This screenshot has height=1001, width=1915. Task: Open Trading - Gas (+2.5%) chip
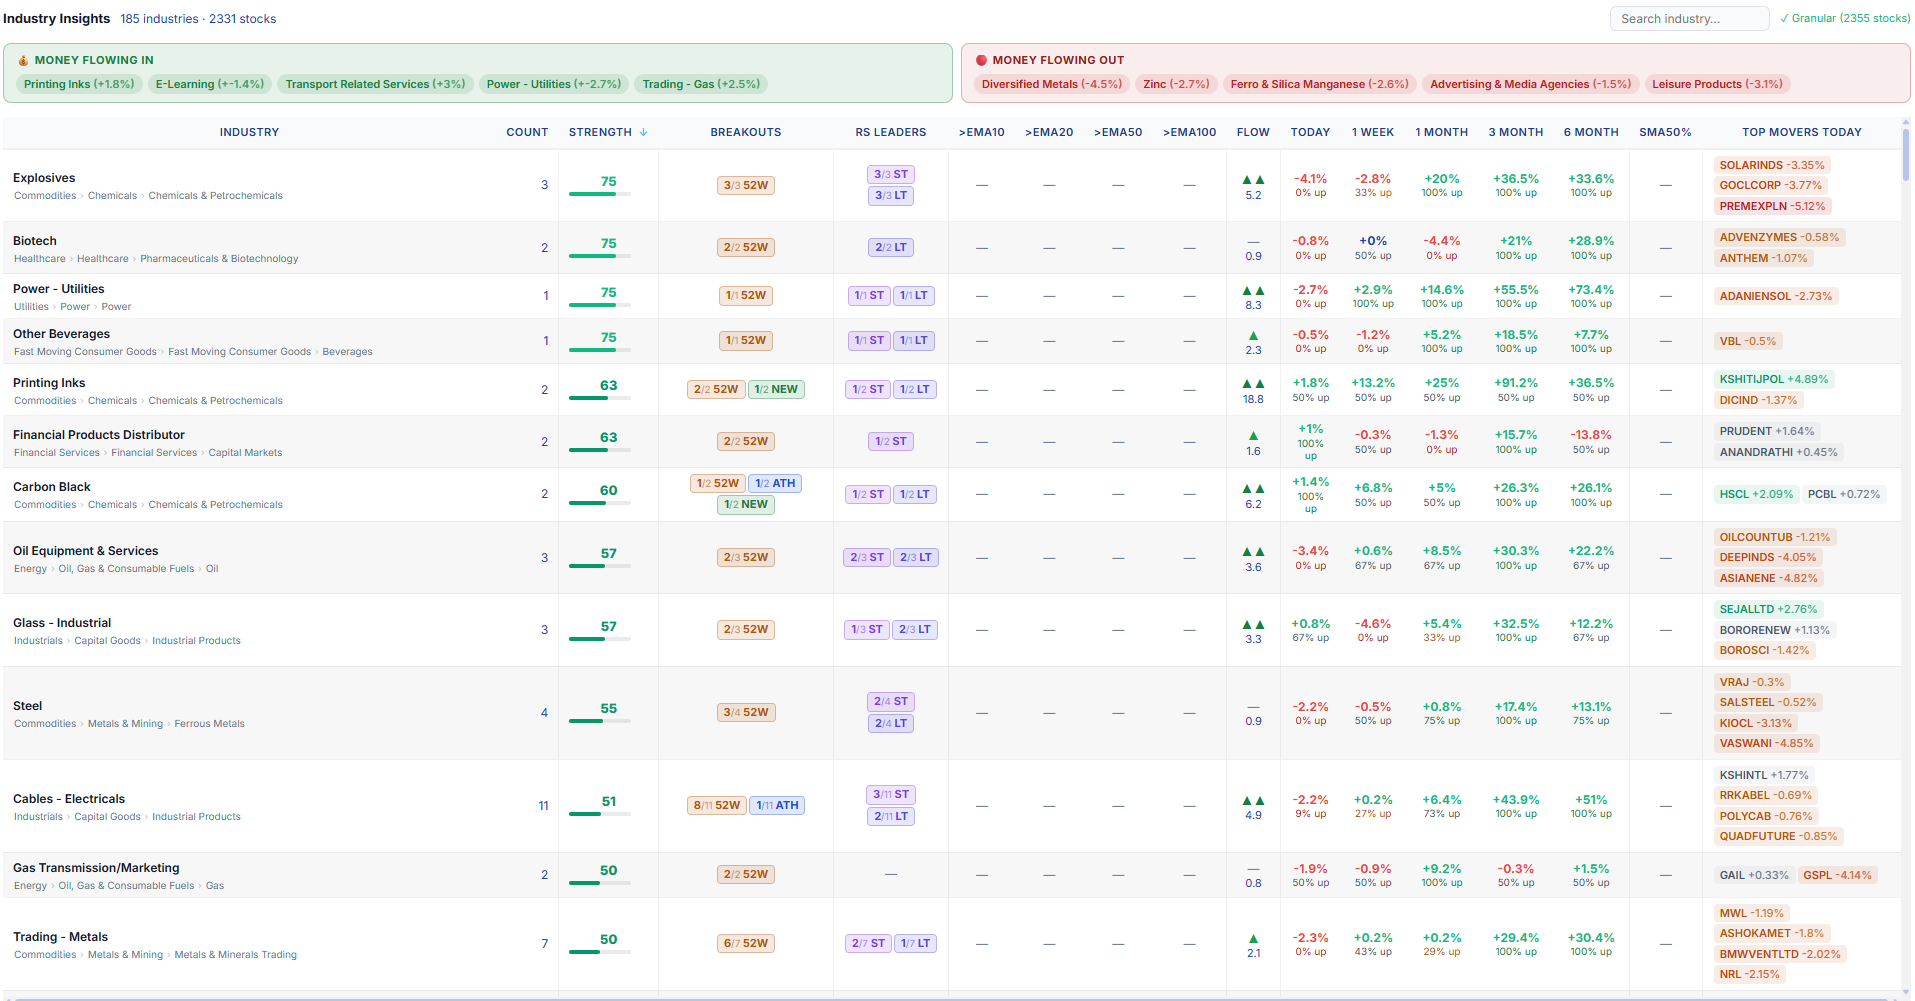click(701, 84)
